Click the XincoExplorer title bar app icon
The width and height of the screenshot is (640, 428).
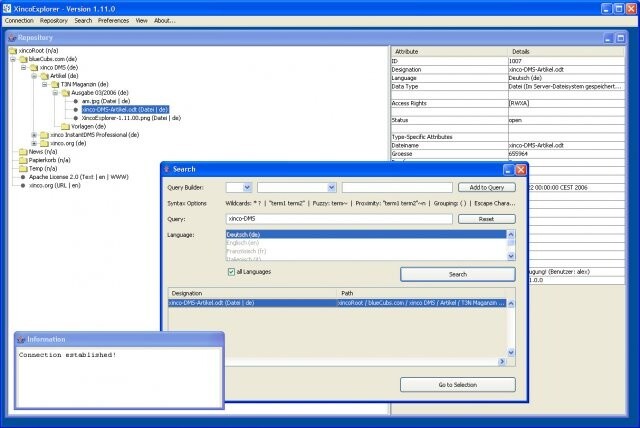click(7, 8)
